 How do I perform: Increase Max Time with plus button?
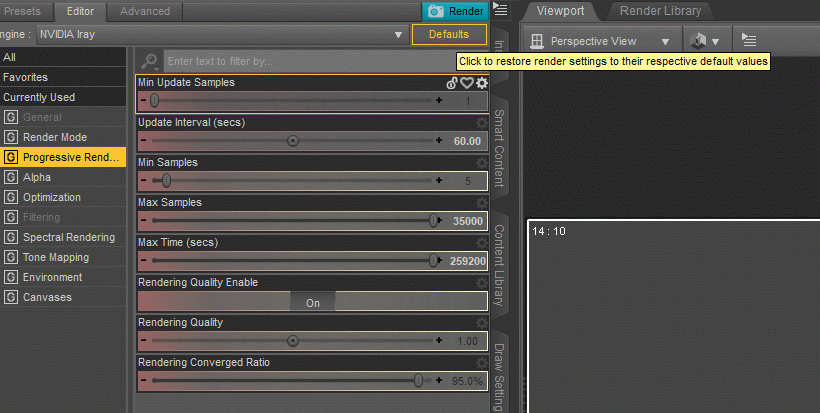439,260
